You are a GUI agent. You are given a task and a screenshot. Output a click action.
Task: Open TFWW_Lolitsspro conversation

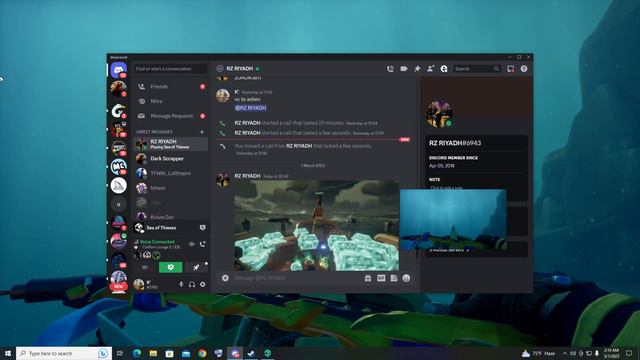click(x=171, y=173)
